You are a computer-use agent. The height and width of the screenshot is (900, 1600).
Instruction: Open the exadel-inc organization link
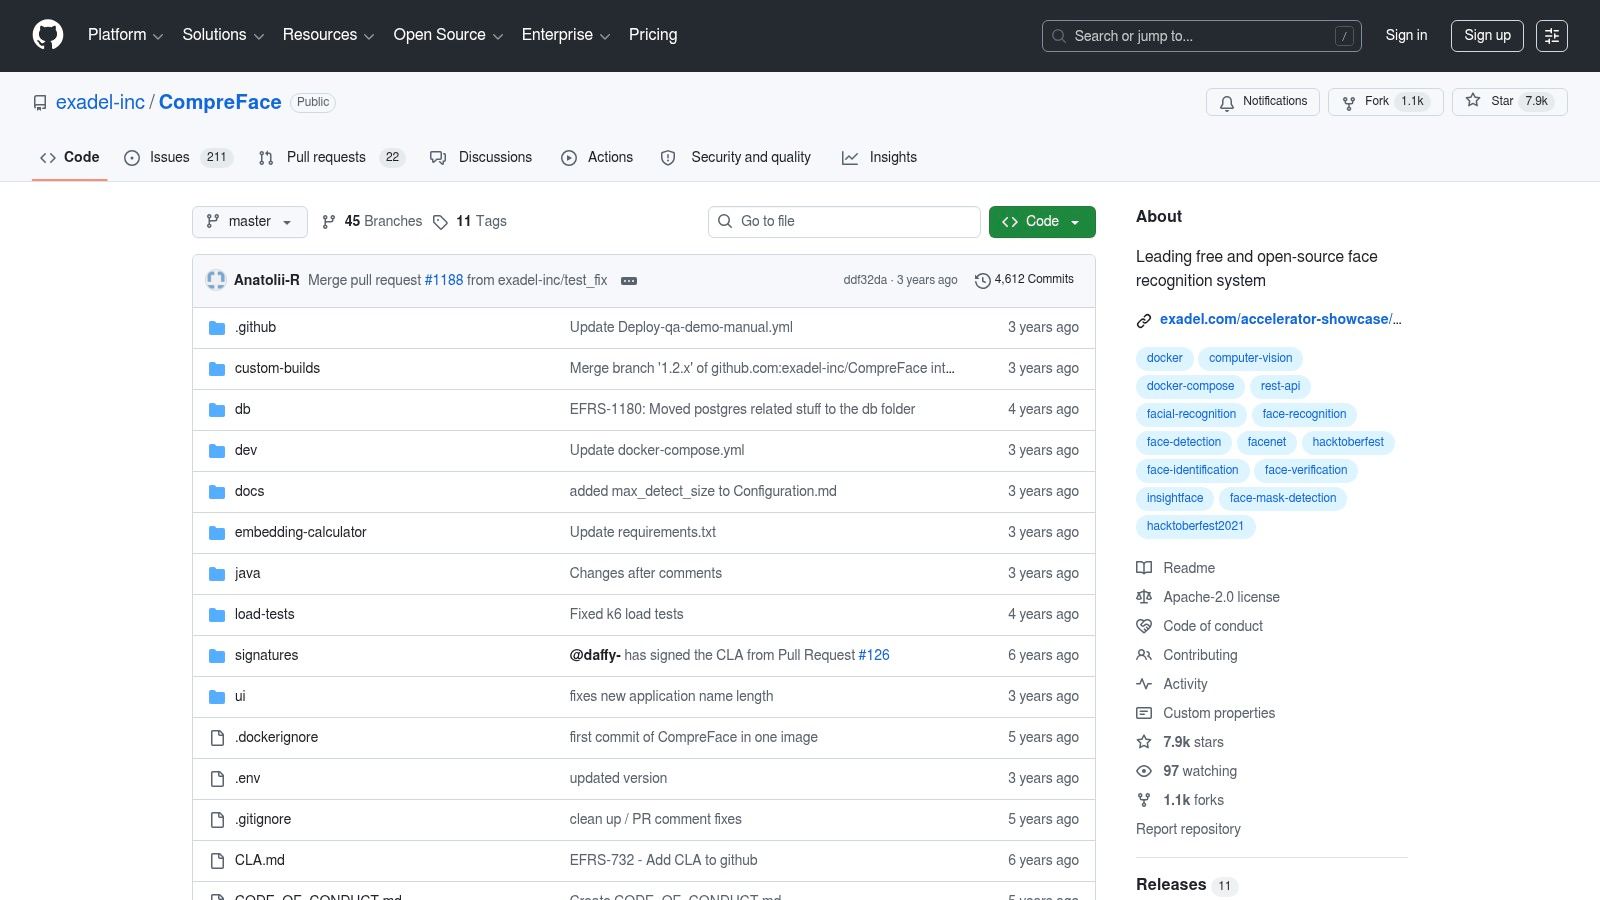100,102
